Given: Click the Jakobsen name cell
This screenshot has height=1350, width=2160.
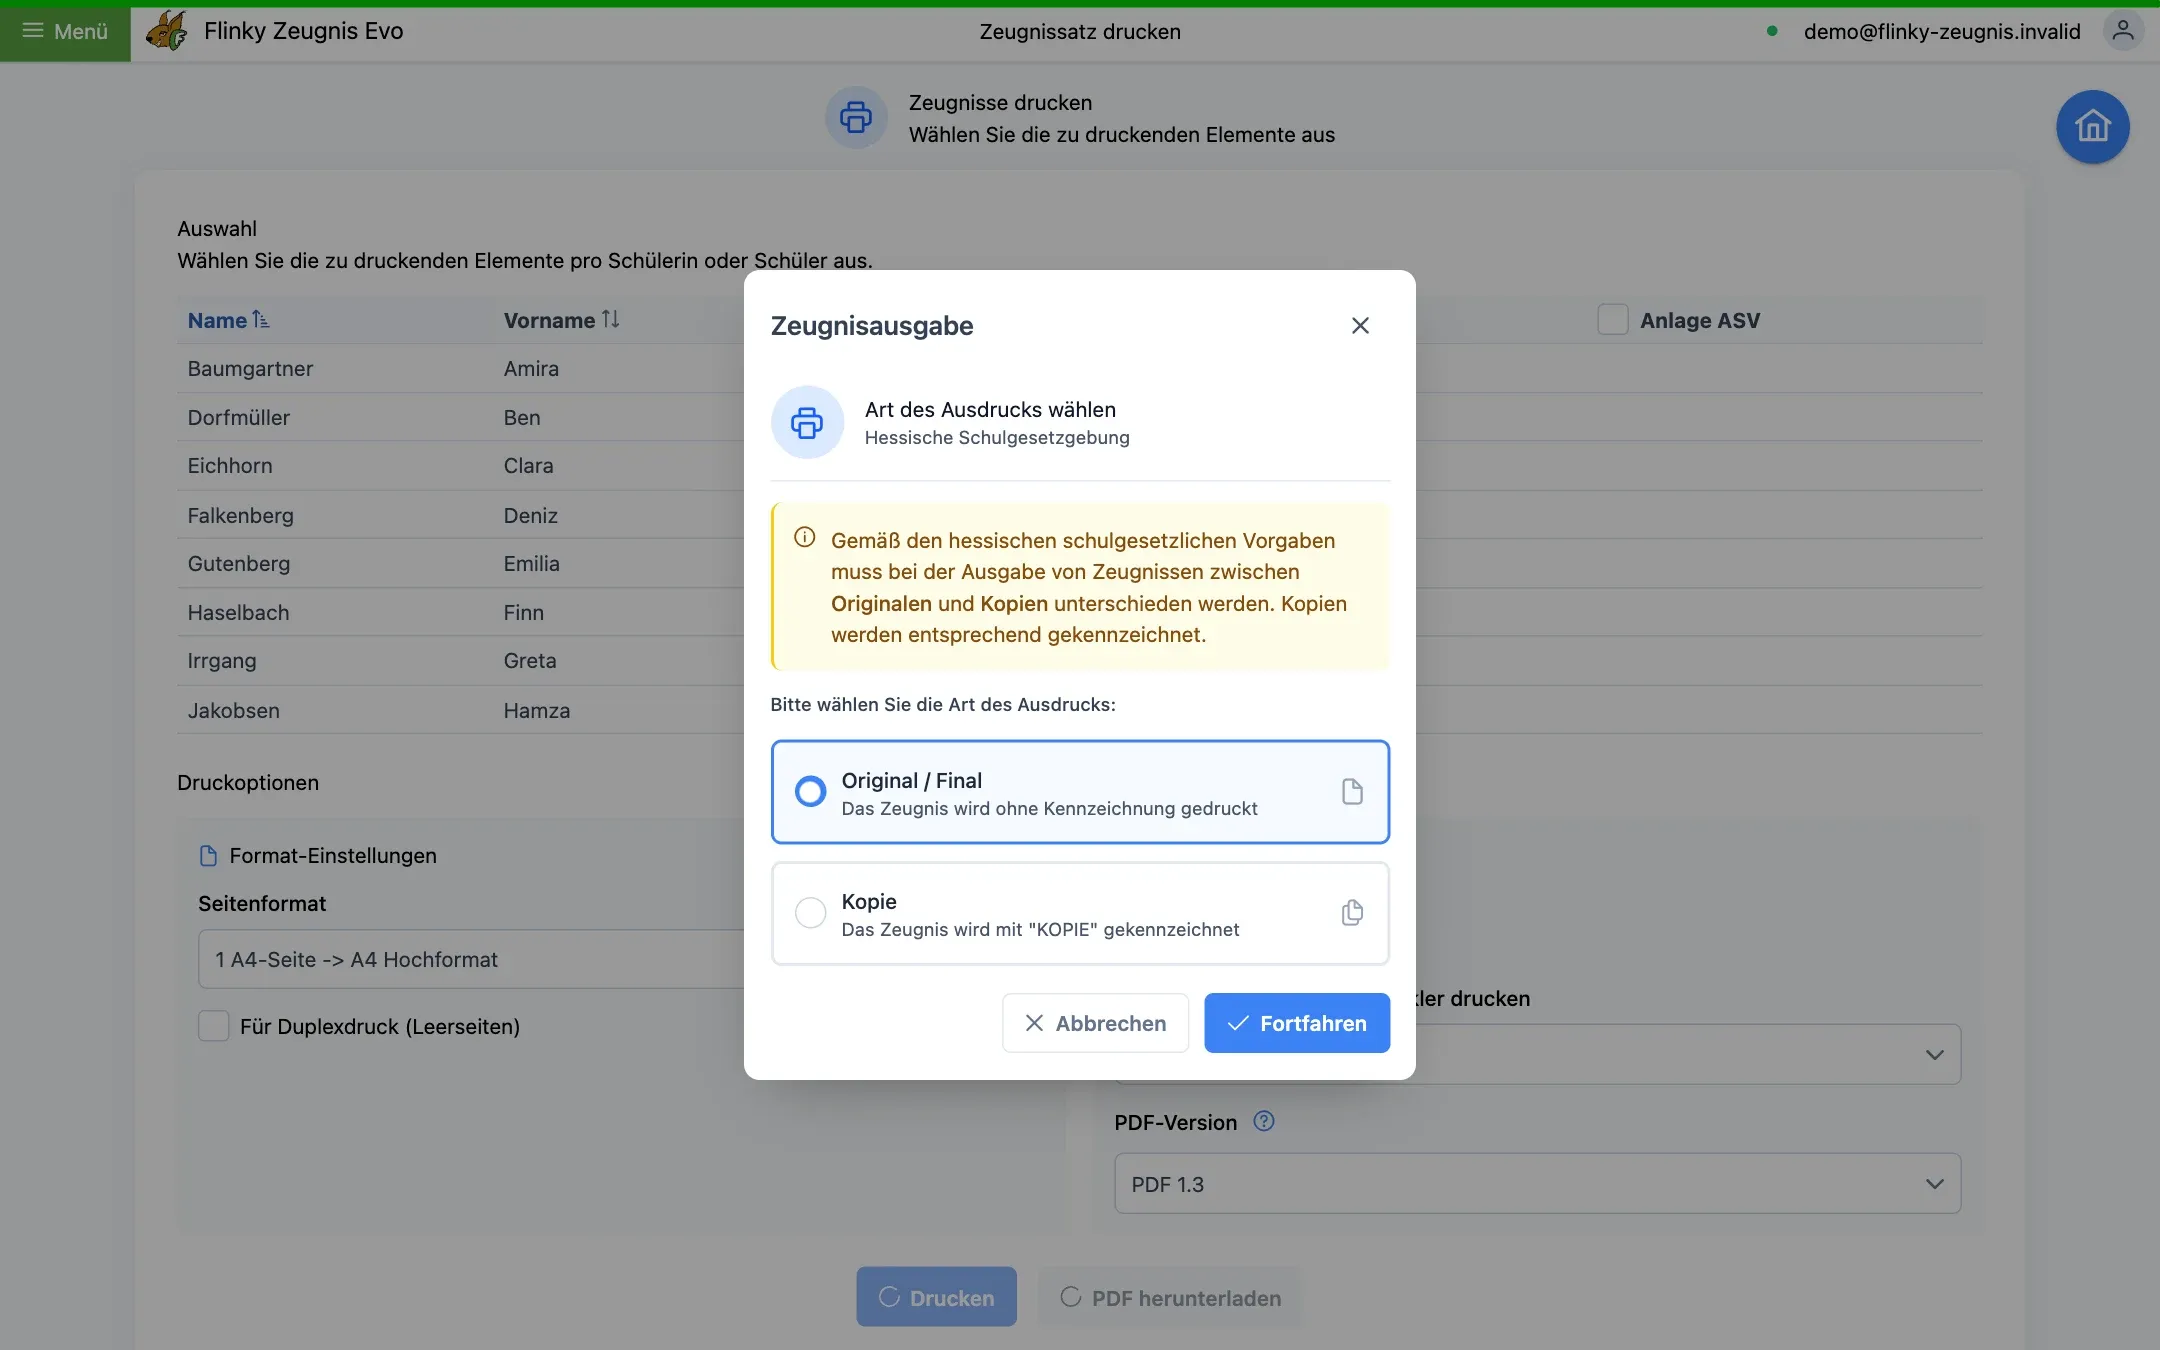Looking at the screenshot, I should pyautogui.click(x=233, y=711).
